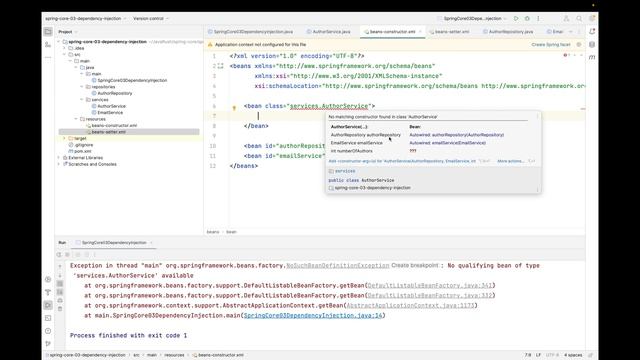Image resolution: width=640 pixels, height=360 pixels.
Task: Expand the .idea folder
Action: [x=64, y=48]
